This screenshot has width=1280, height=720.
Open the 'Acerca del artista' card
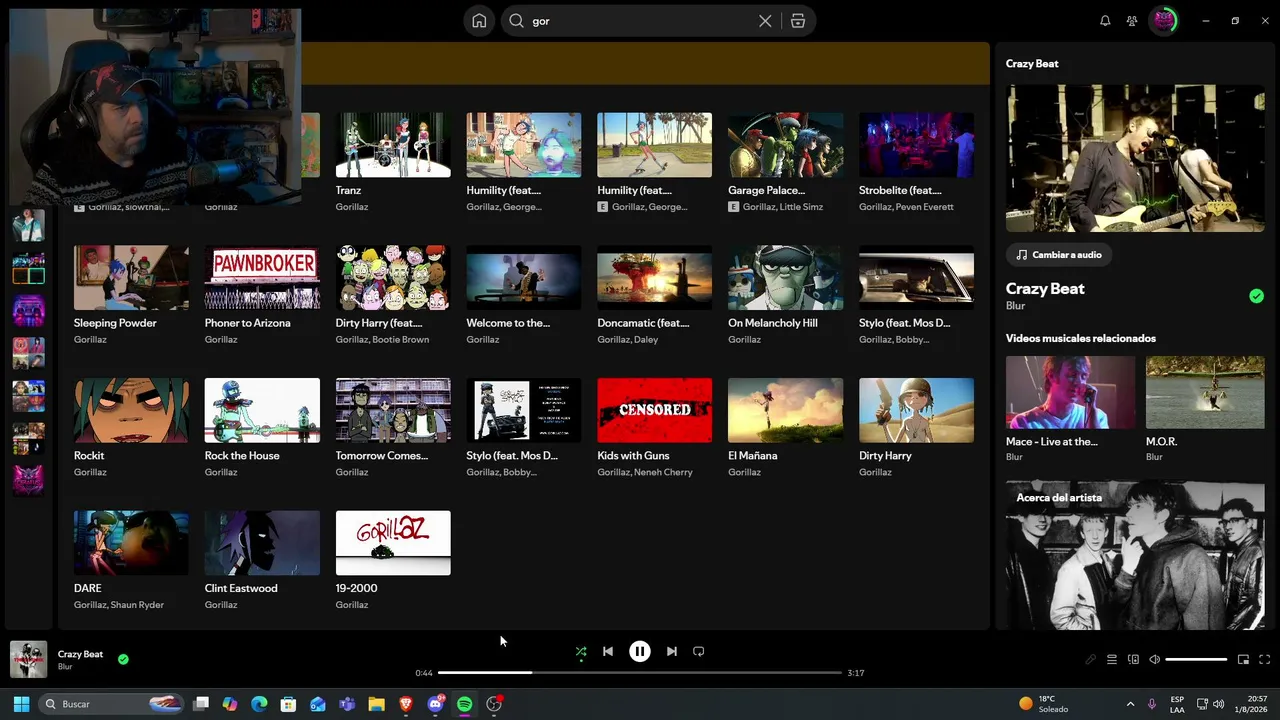1135,555
